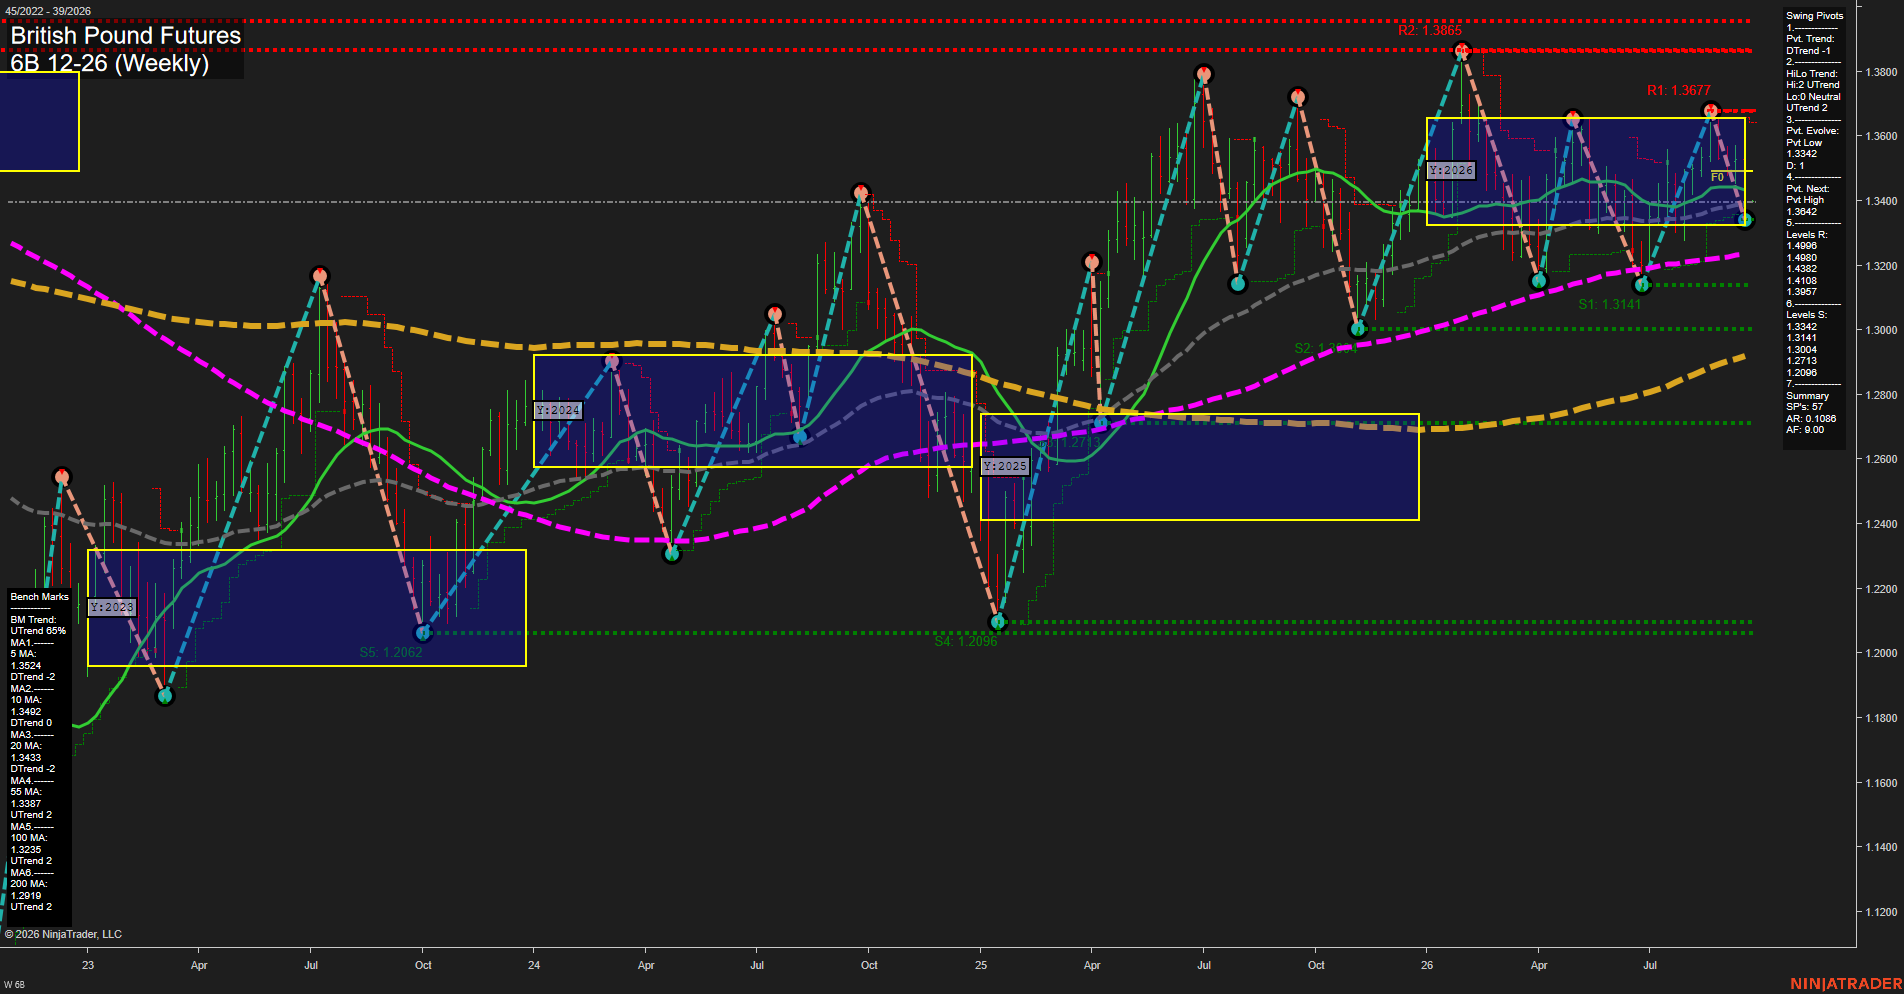The width and height of the screenshot is (1904, 994).
Task: Select swing low pivot marker beside S1 label
Action: [x=1641, y=285]
